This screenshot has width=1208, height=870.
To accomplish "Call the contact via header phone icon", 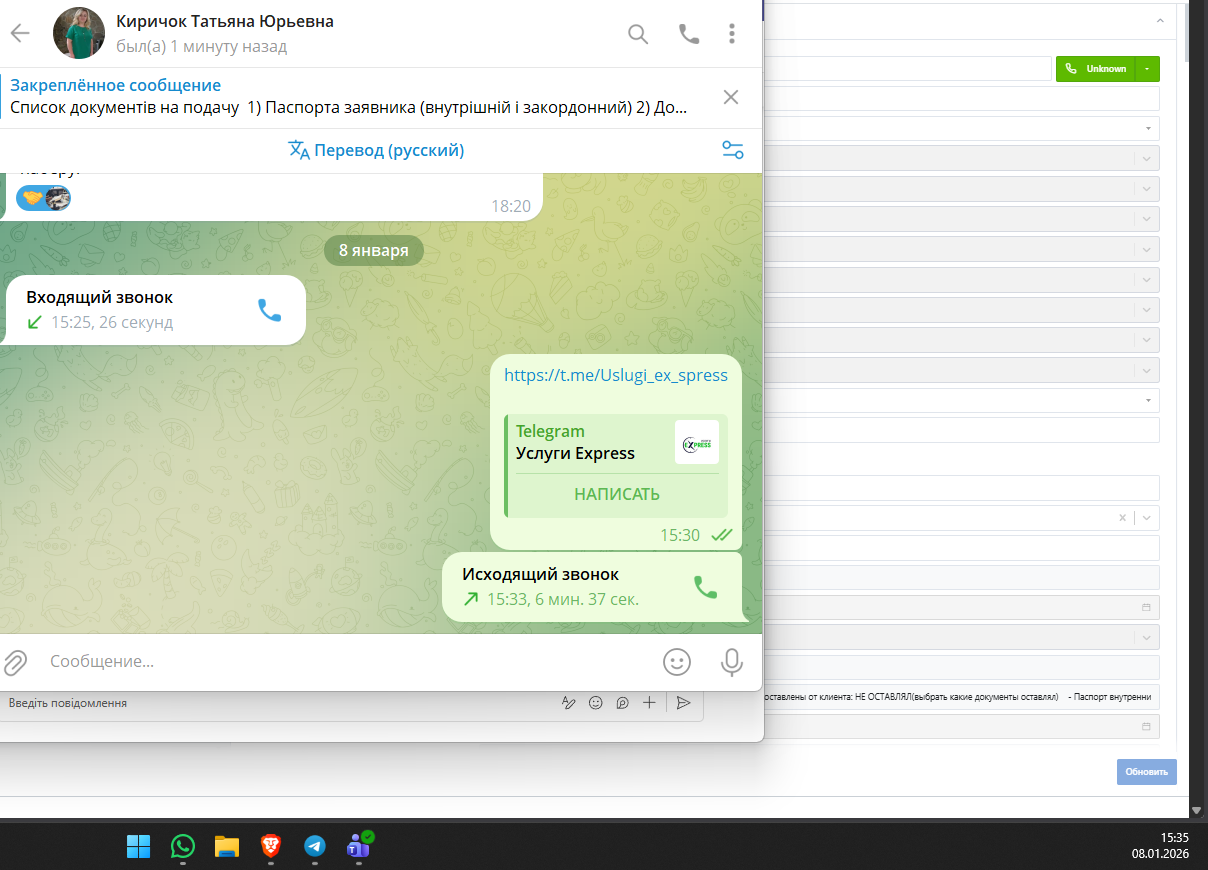I will tap(689, 34).
